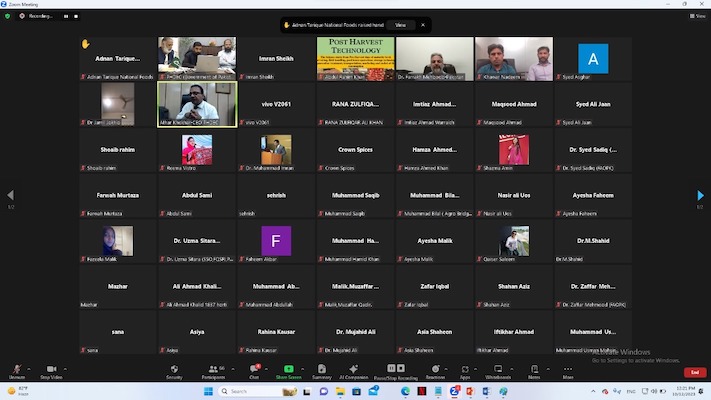The width and height of the screenshot is (711, 400).
Task: Open the View layout menu
Action: point(698,16)
